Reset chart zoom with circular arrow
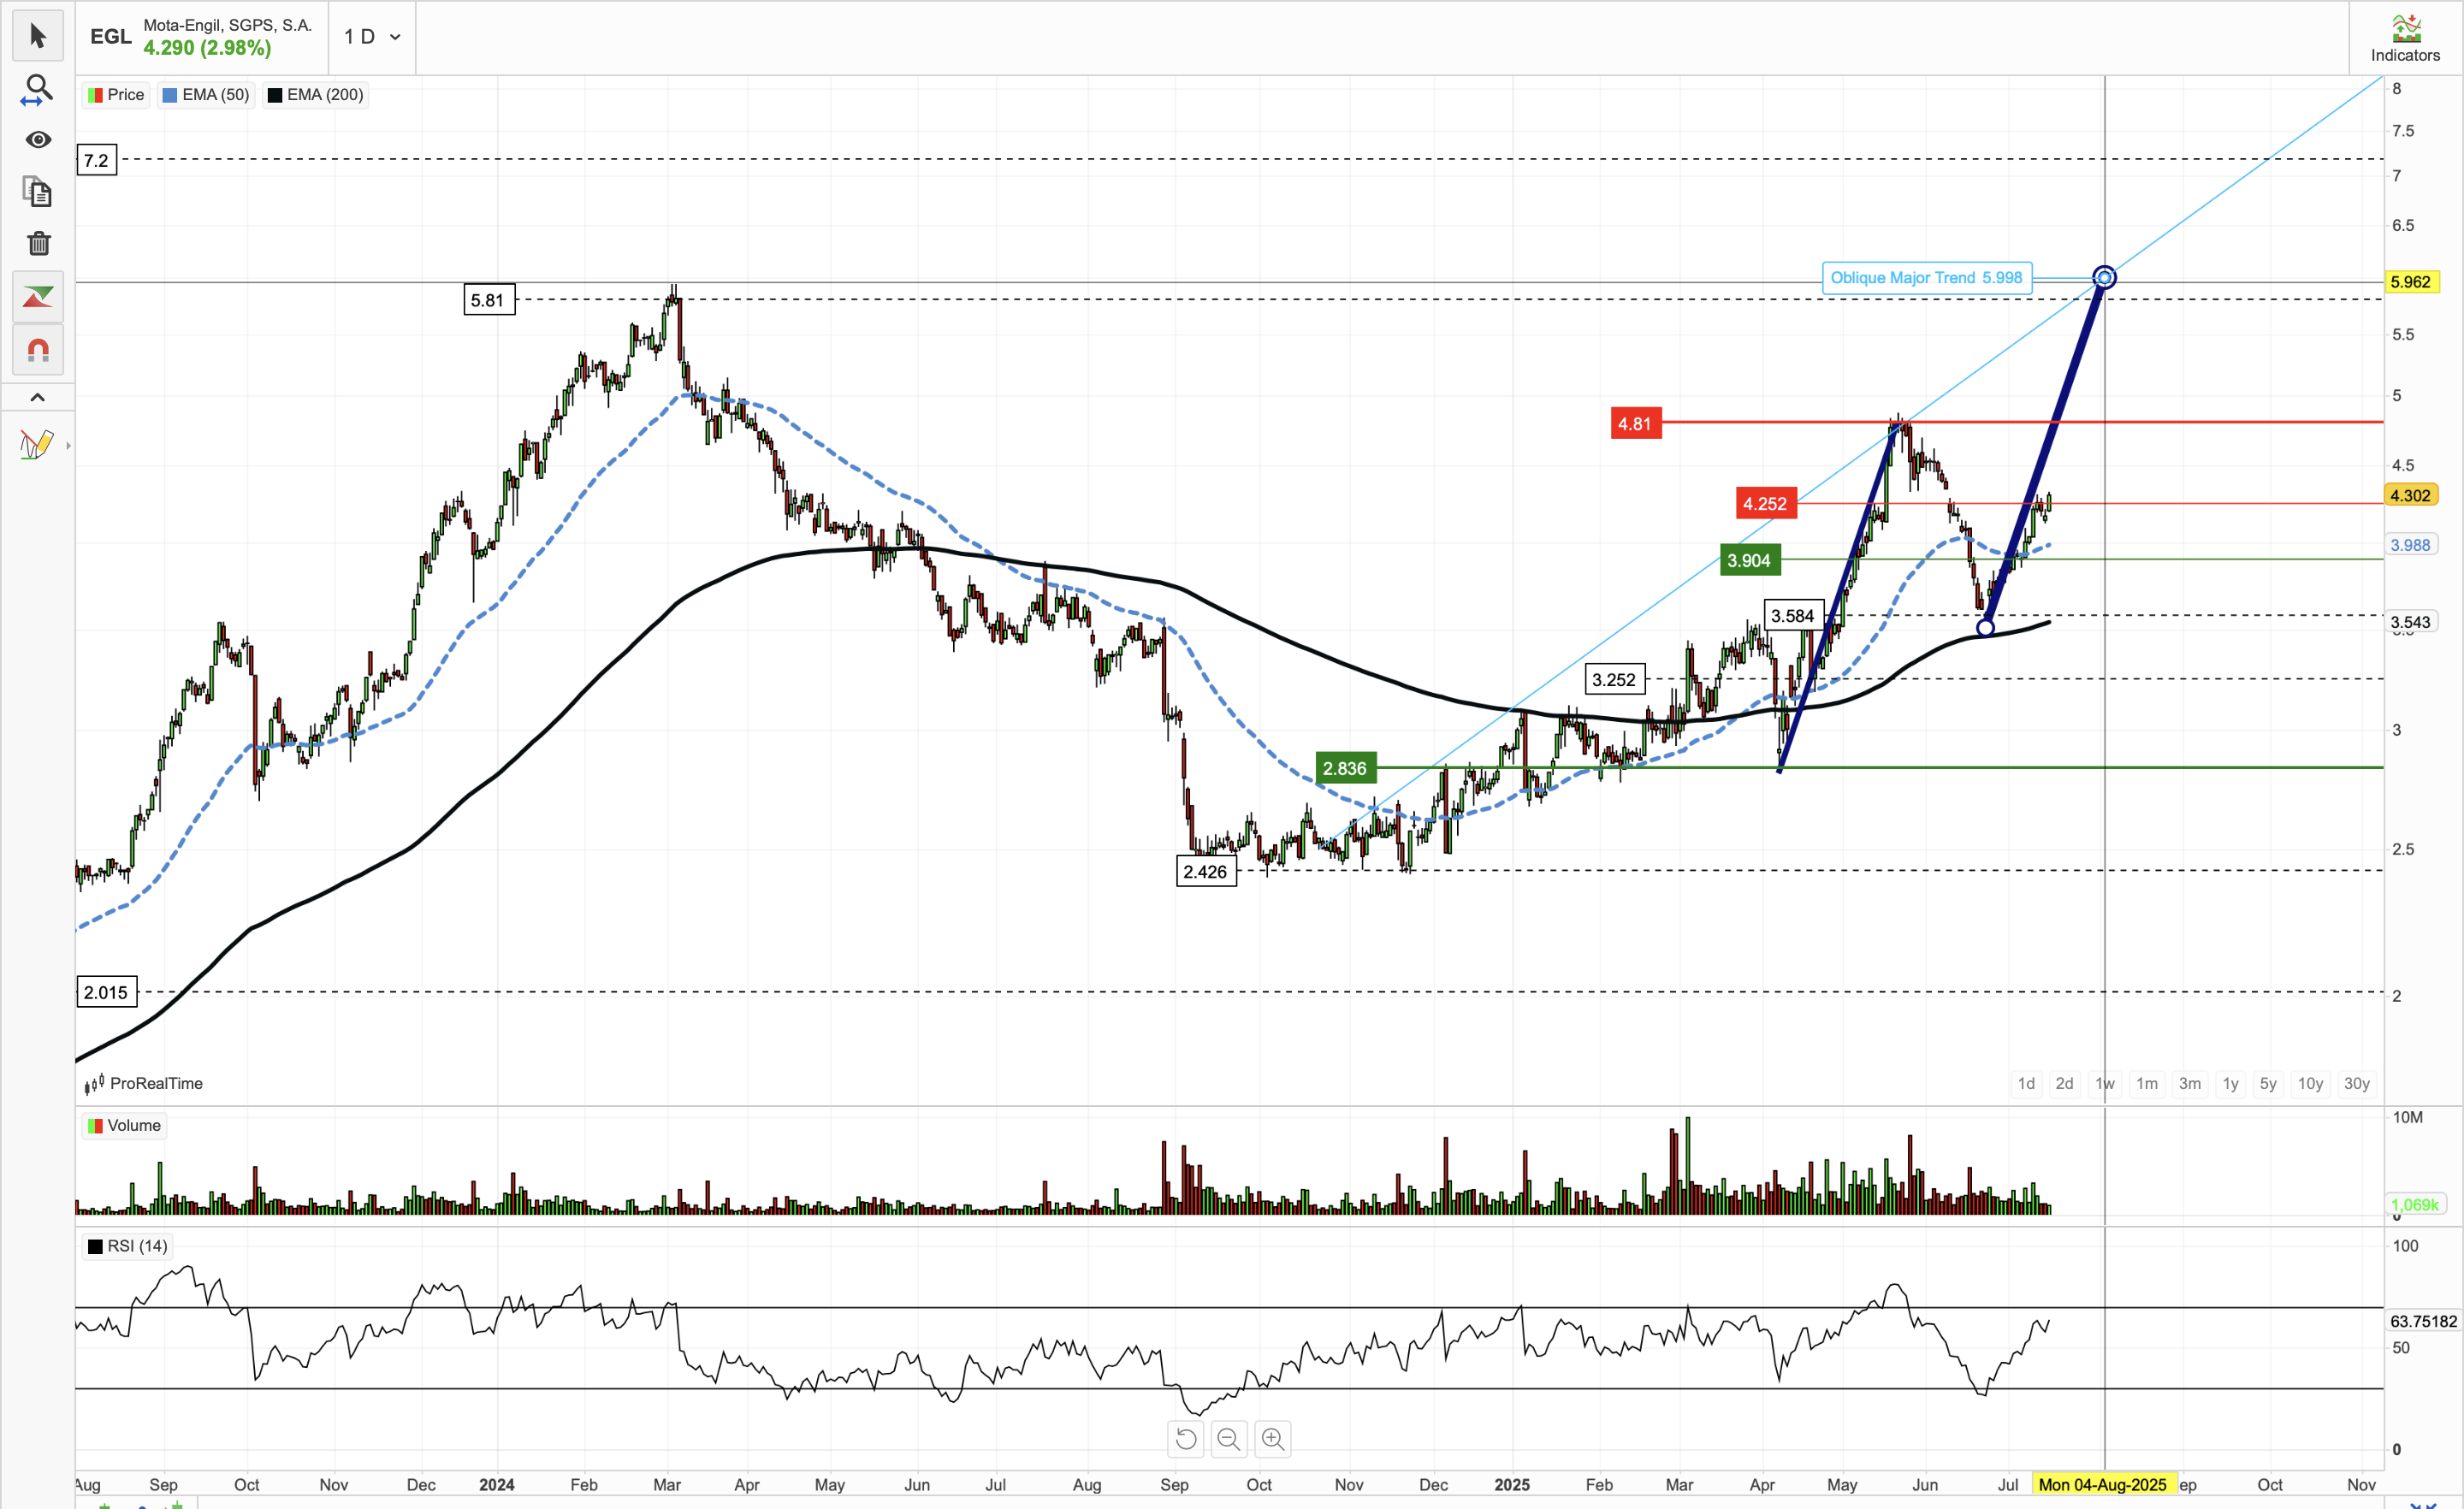 coord(1185,1439)
